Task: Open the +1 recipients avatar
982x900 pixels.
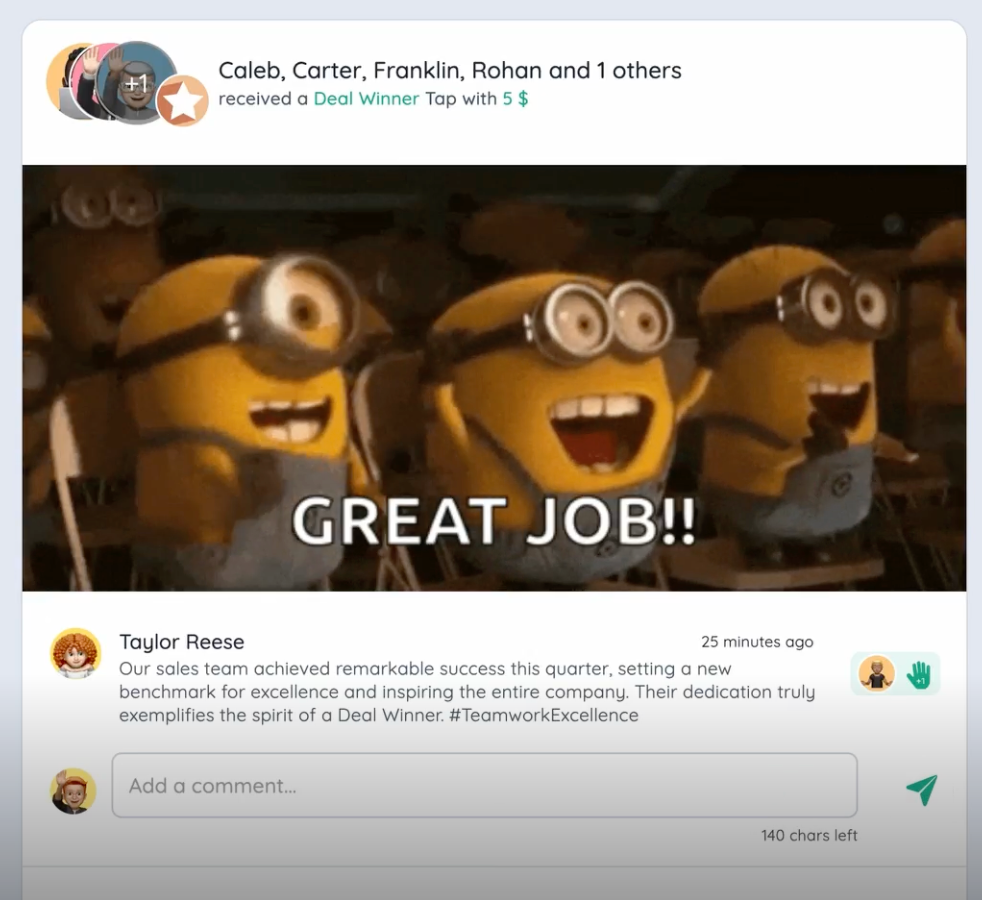Action: tap(137, 83)
